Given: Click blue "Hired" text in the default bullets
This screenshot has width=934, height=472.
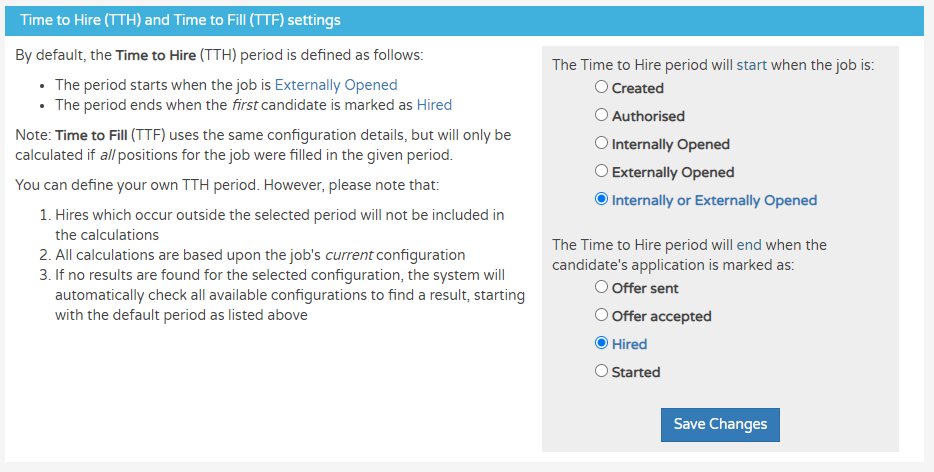Looking at the screenshot, I should (434, 105).
